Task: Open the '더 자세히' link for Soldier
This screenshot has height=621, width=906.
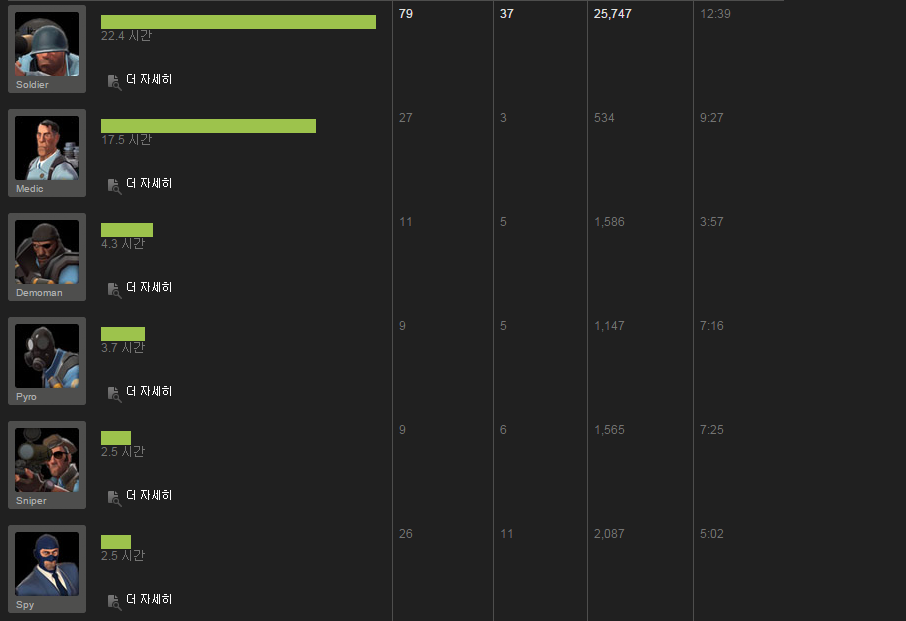Action: point(149,79)
